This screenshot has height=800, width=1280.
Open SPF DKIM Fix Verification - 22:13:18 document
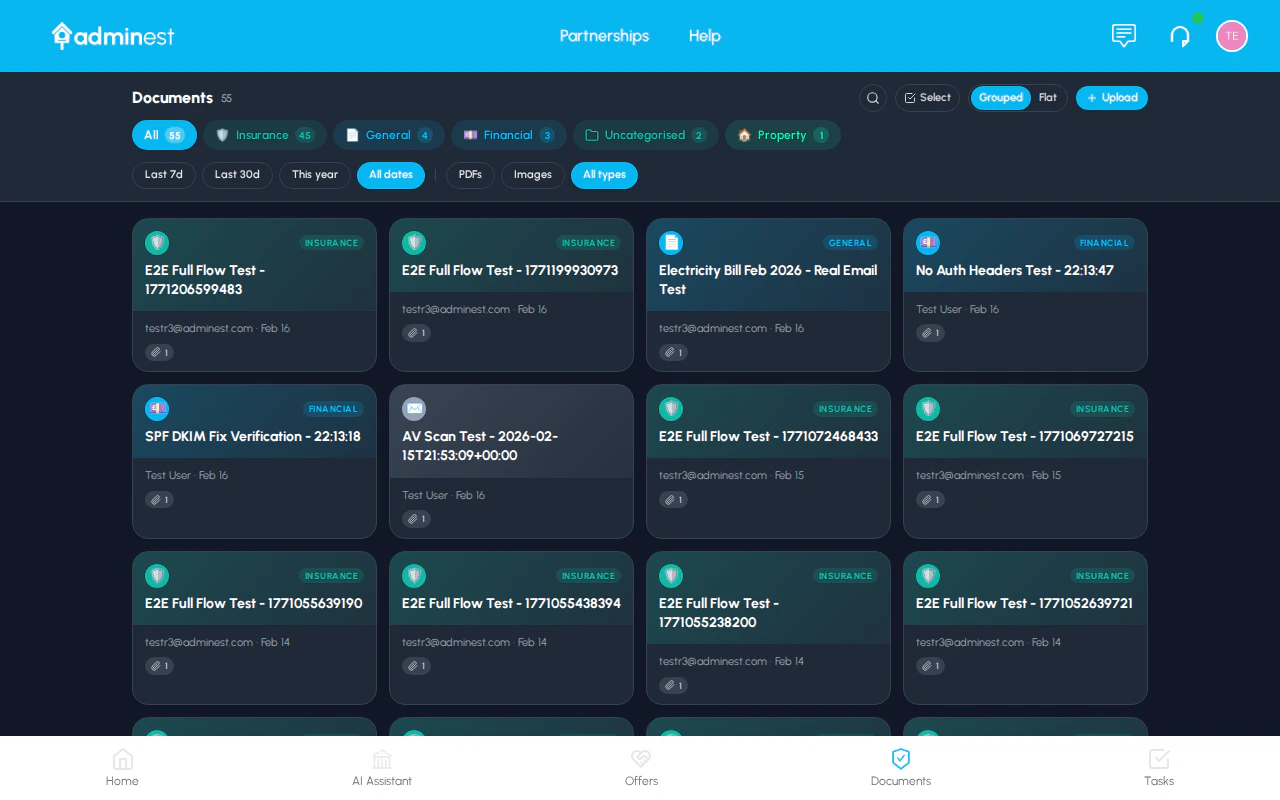[x=253, y=436]
